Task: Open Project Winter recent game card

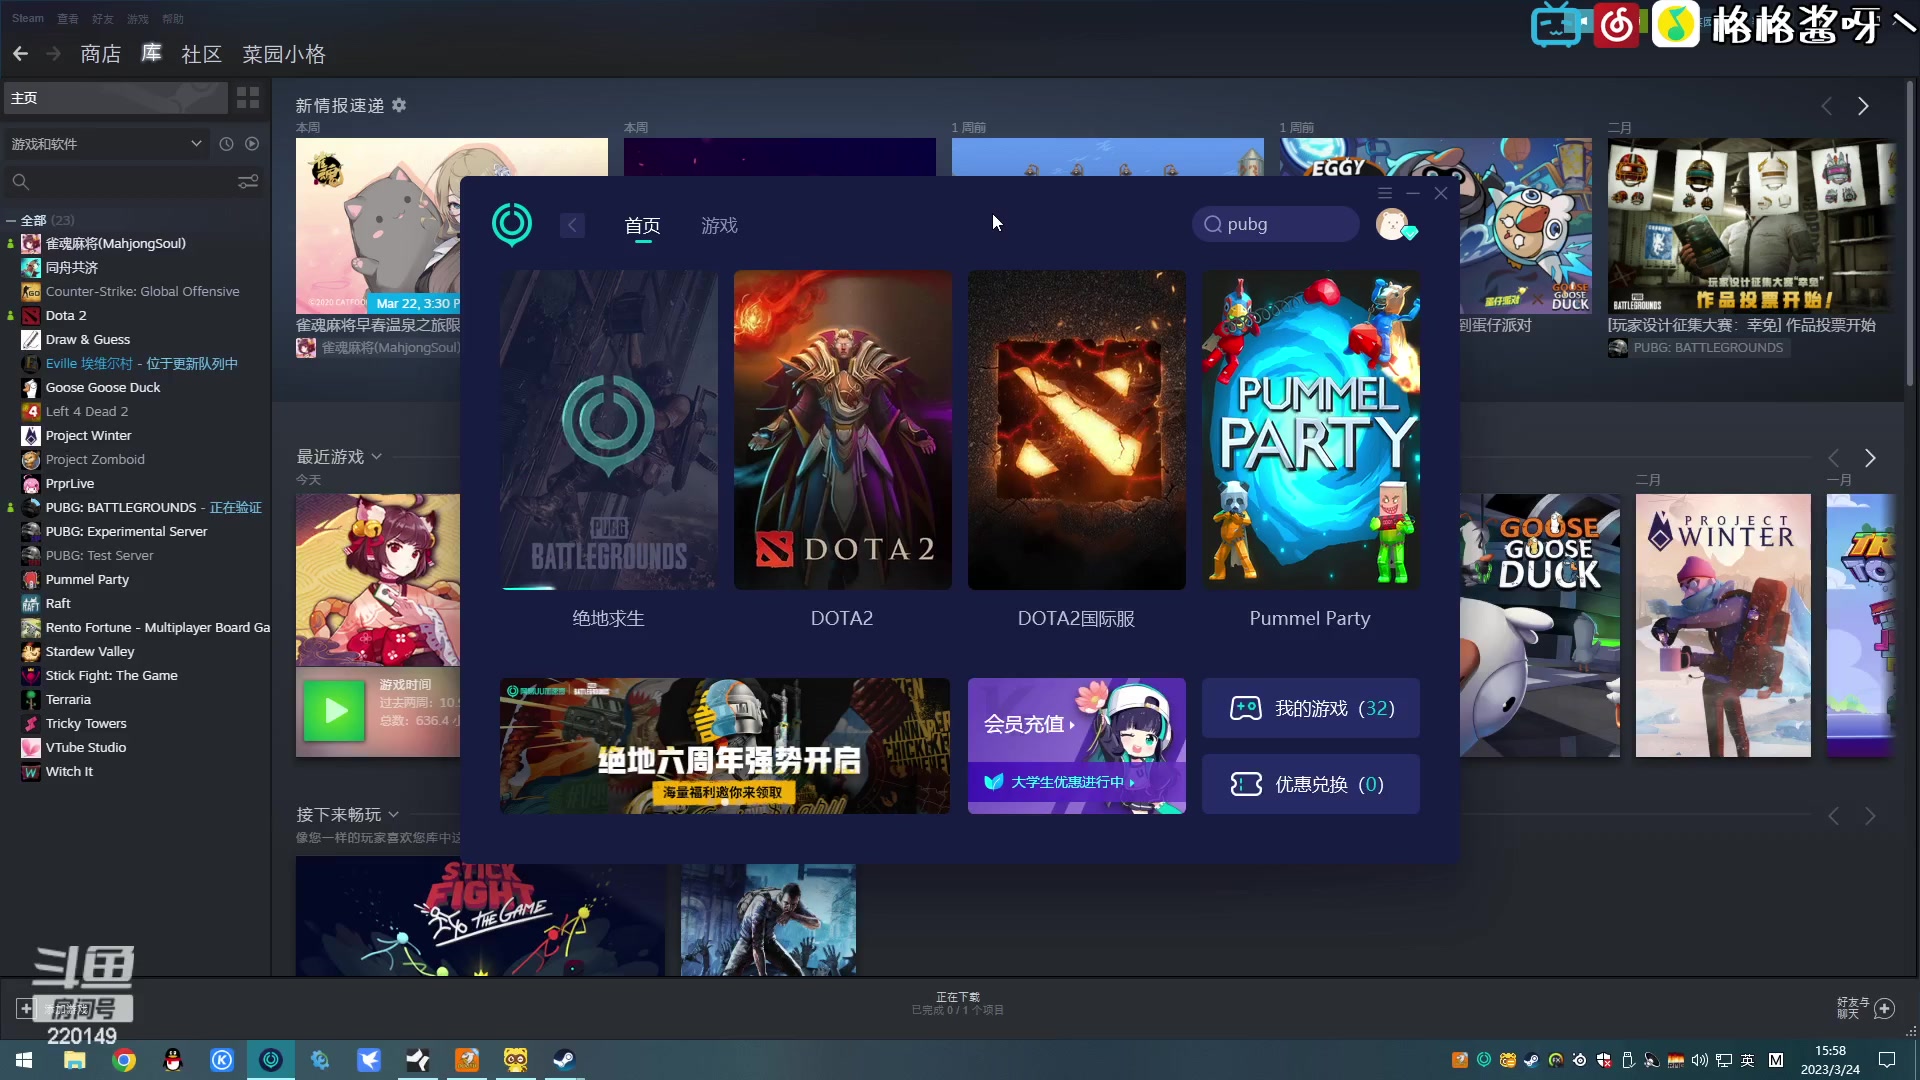Action: (1723, 625)
